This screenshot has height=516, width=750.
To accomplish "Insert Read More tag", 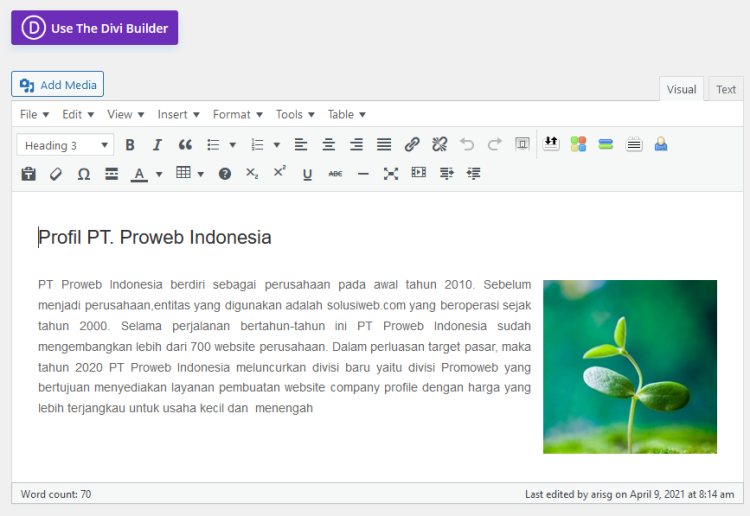I will click(x=111, y=174).
